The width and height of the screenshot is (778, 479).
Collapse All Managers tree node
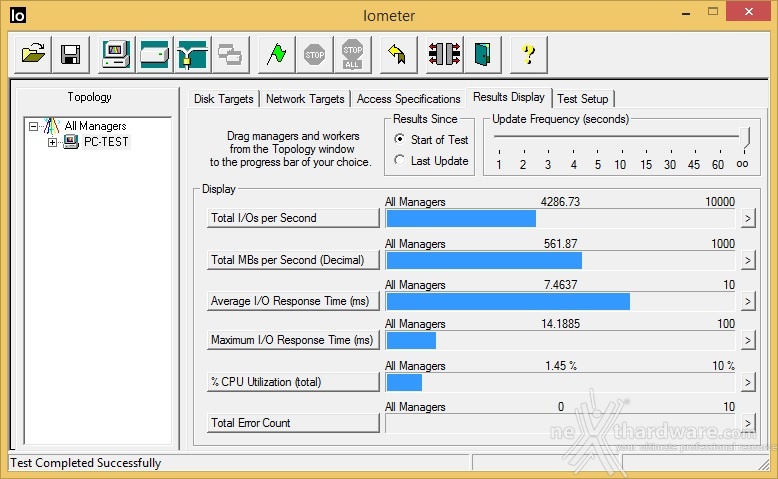(x=33, y=127)
